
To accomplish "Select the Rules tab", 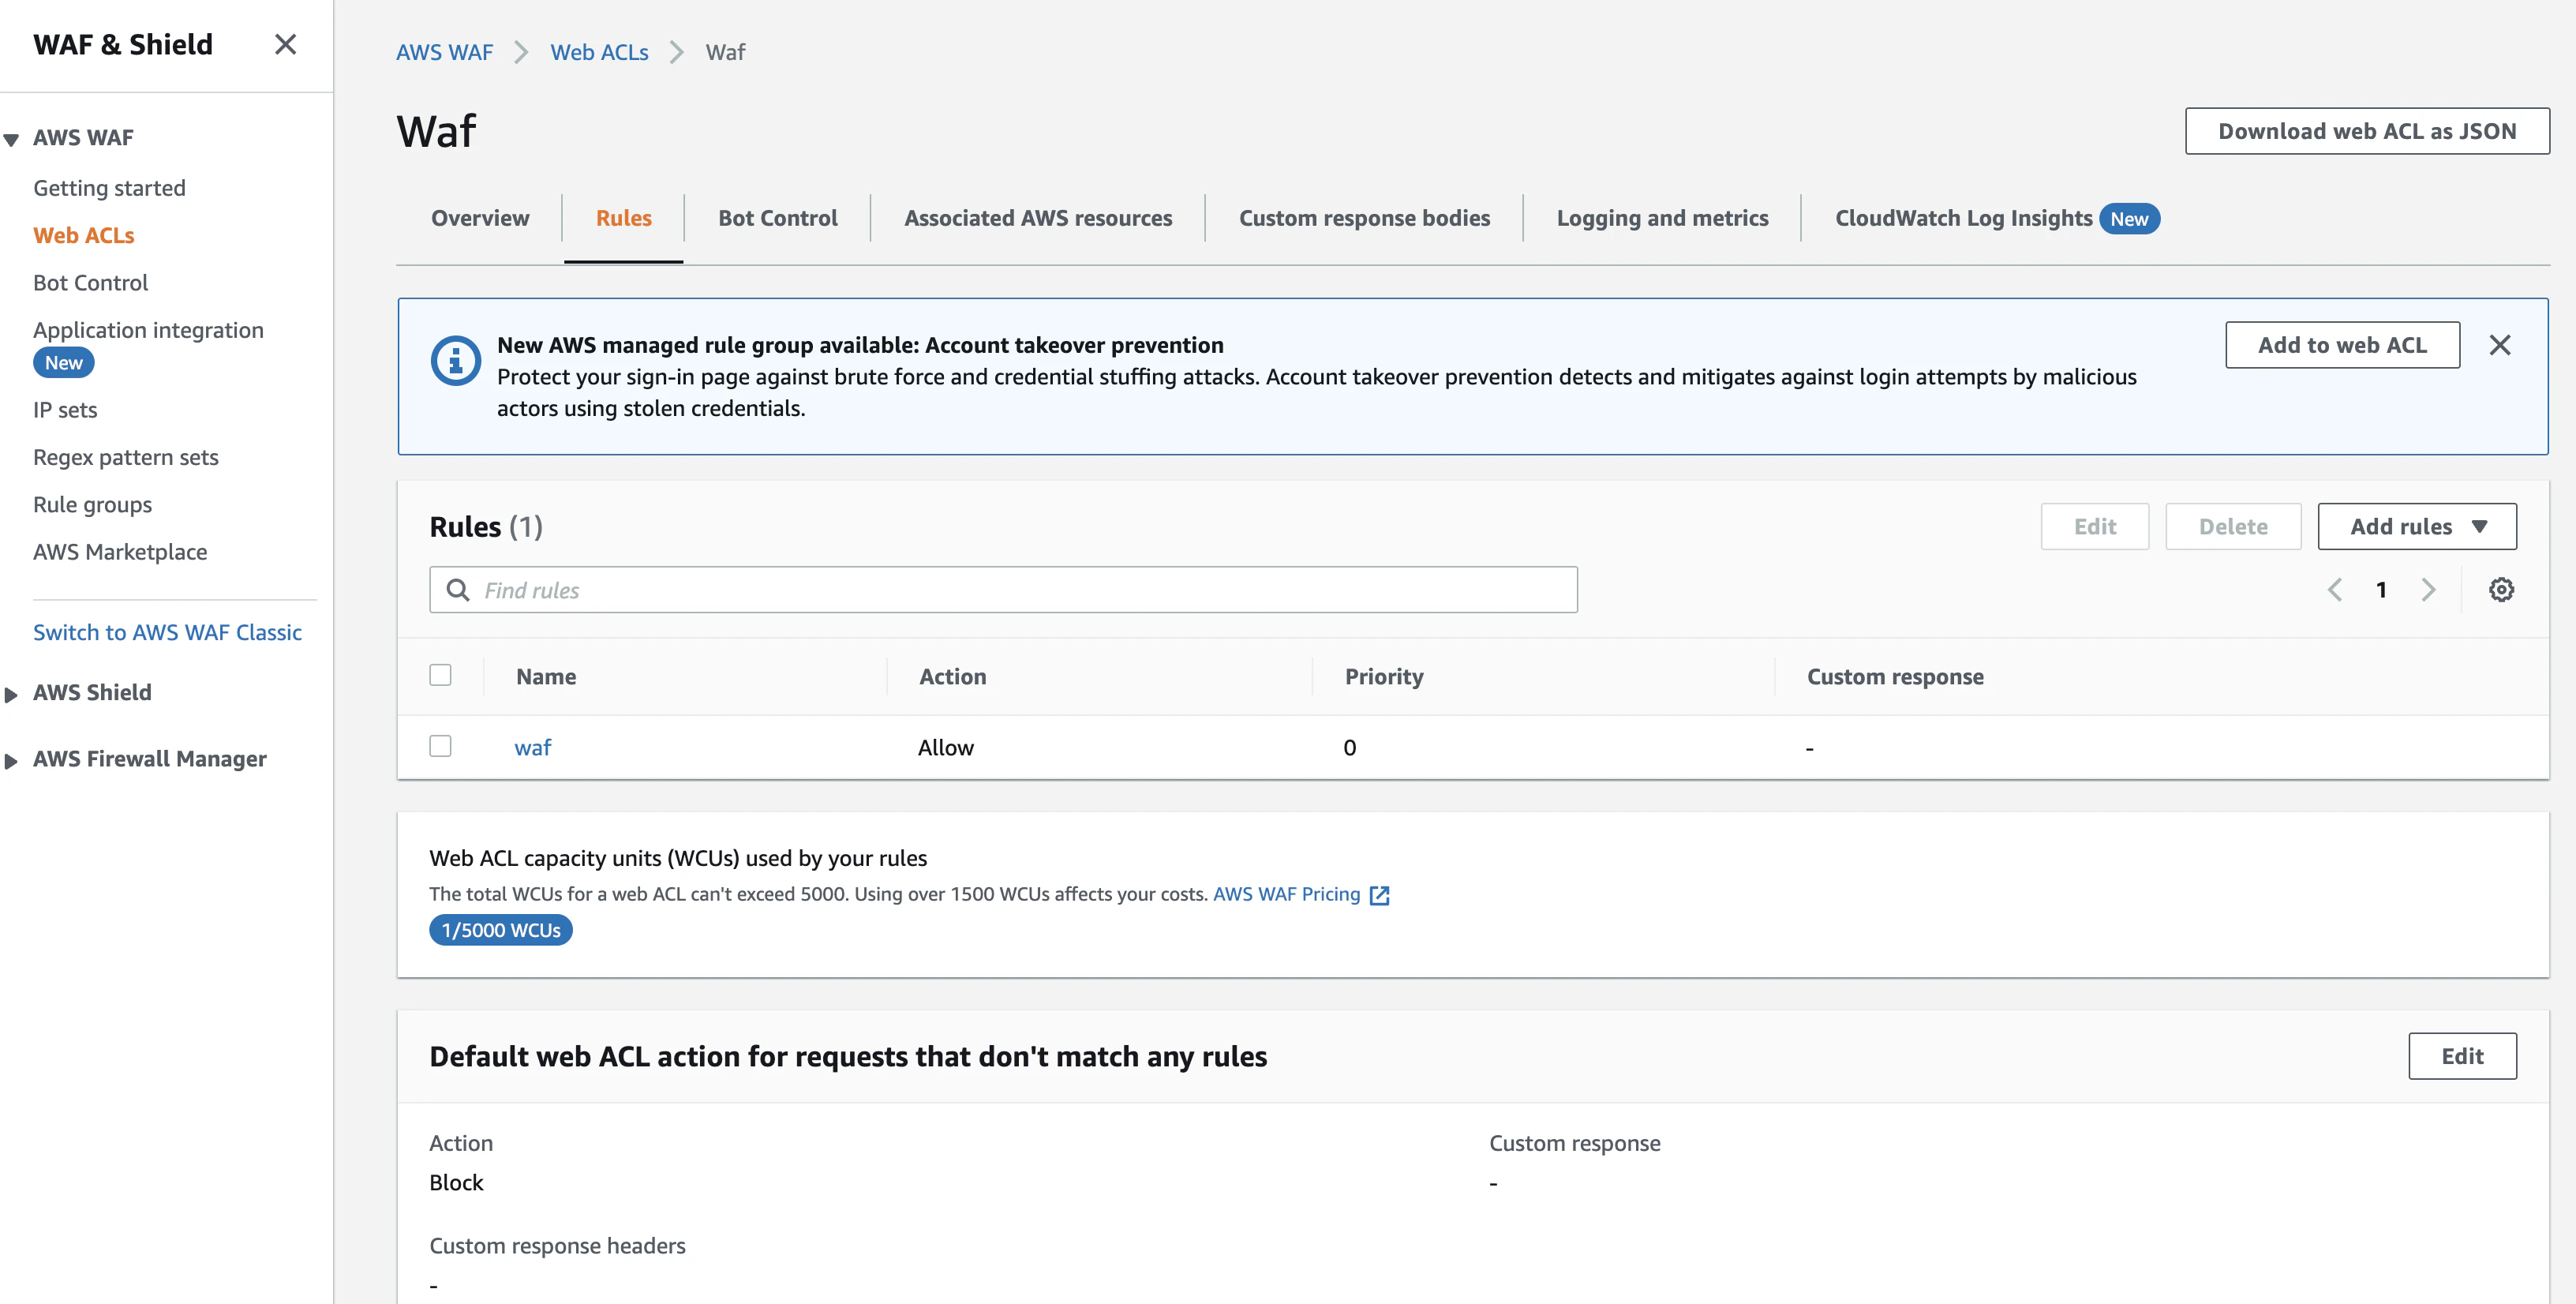I will [624, 218].
